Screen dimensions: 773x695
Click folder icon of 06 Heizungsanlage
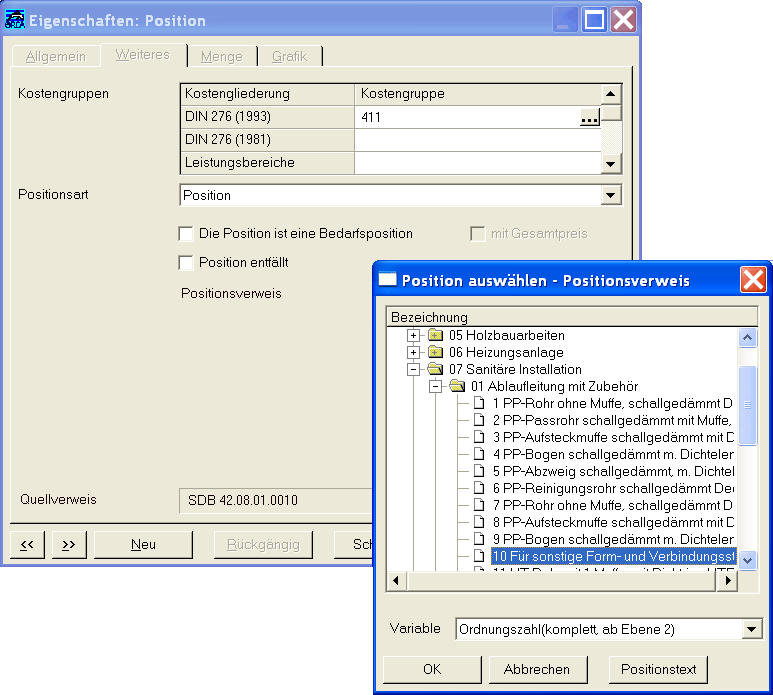click(435, 352)
